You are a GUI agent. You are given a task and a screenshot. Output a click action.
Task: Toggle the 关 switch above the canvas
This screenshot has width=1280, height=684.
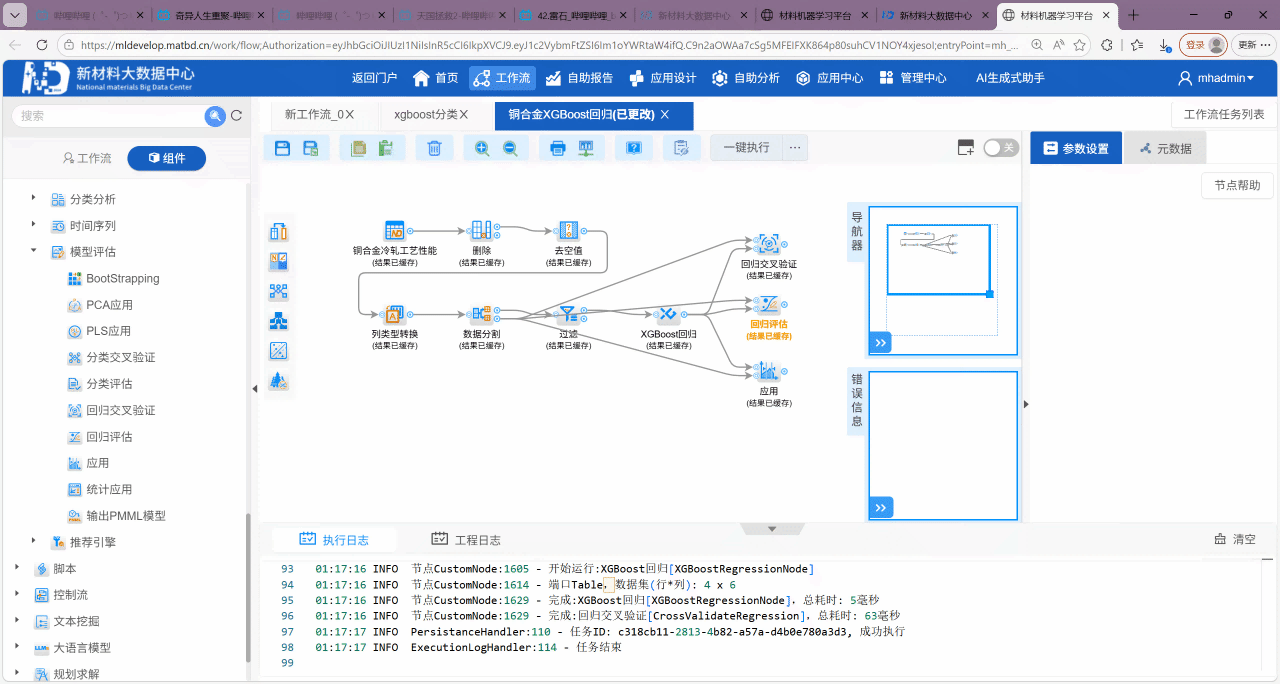pyautogui.click(x=999, y=148)
